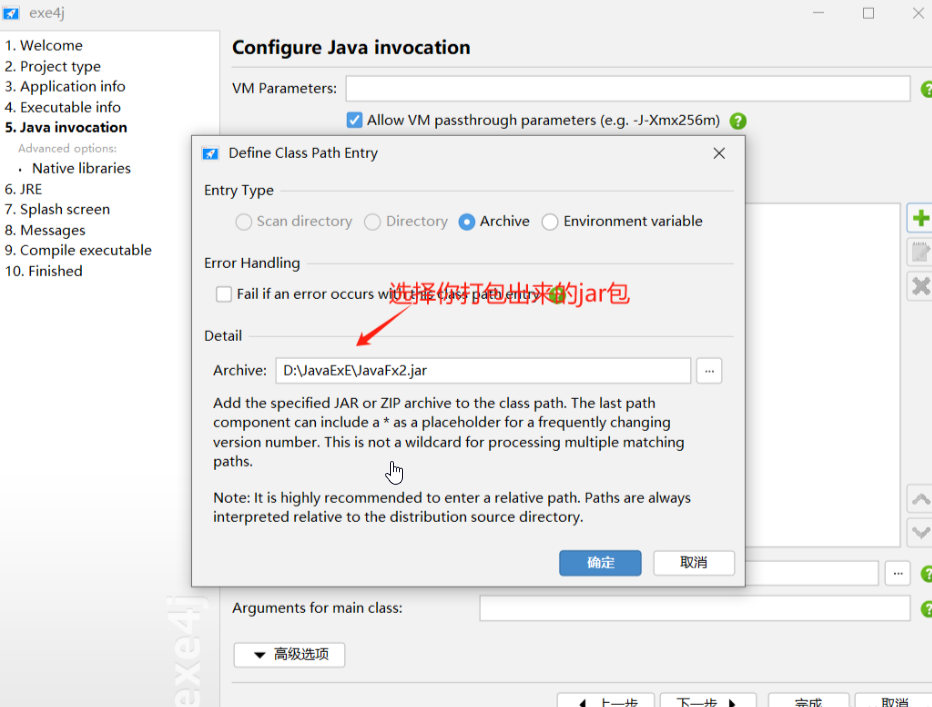This screenshot has height=707, width=932.
Task: Enable the fail if an error occurs option
Action: point(224,294)
